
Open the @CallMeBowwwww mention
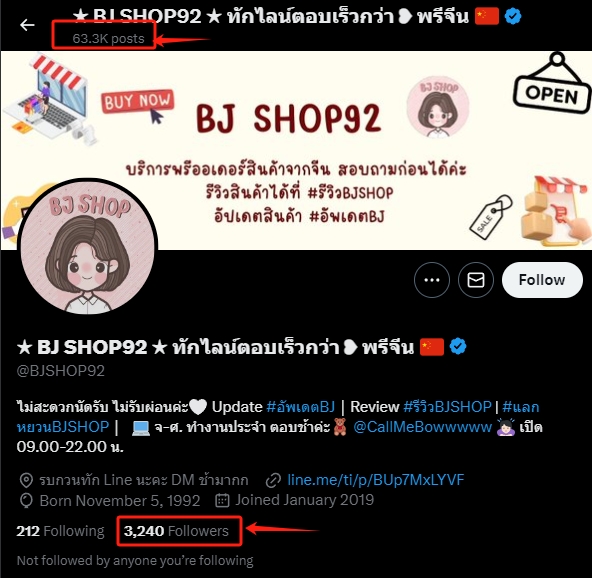coord(422,427)
